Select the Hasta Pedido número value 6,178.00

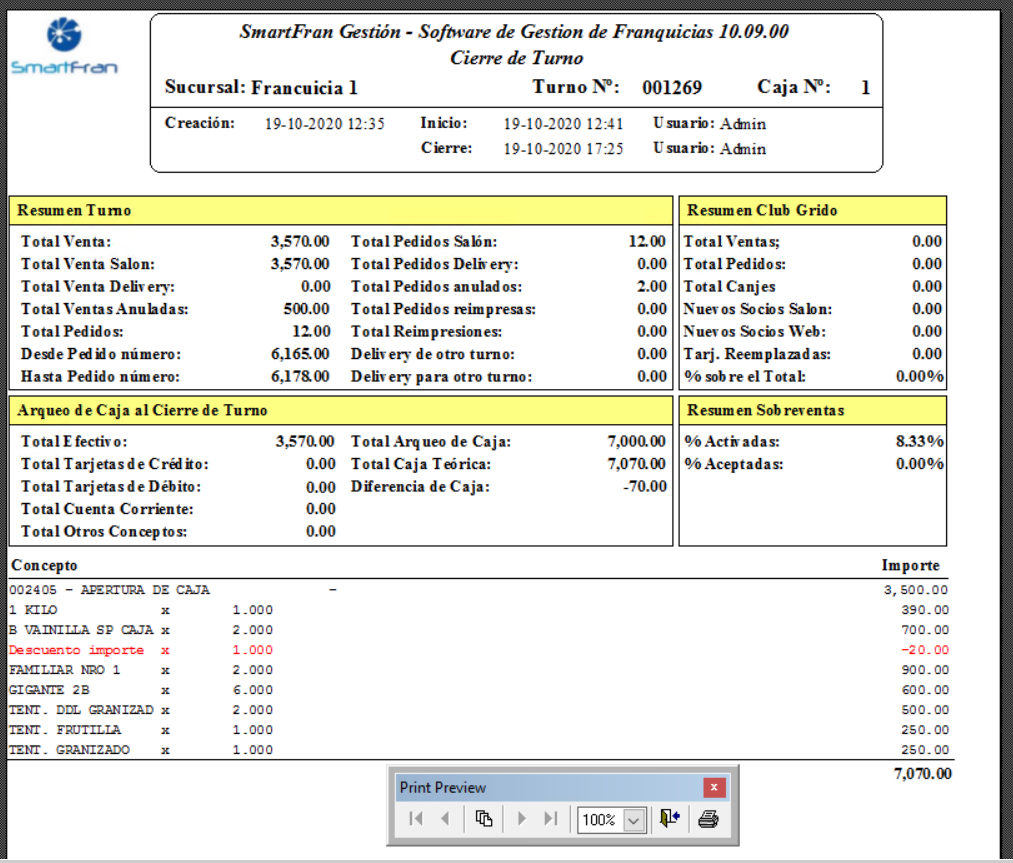pyautogui.click(x=300, y=377)
